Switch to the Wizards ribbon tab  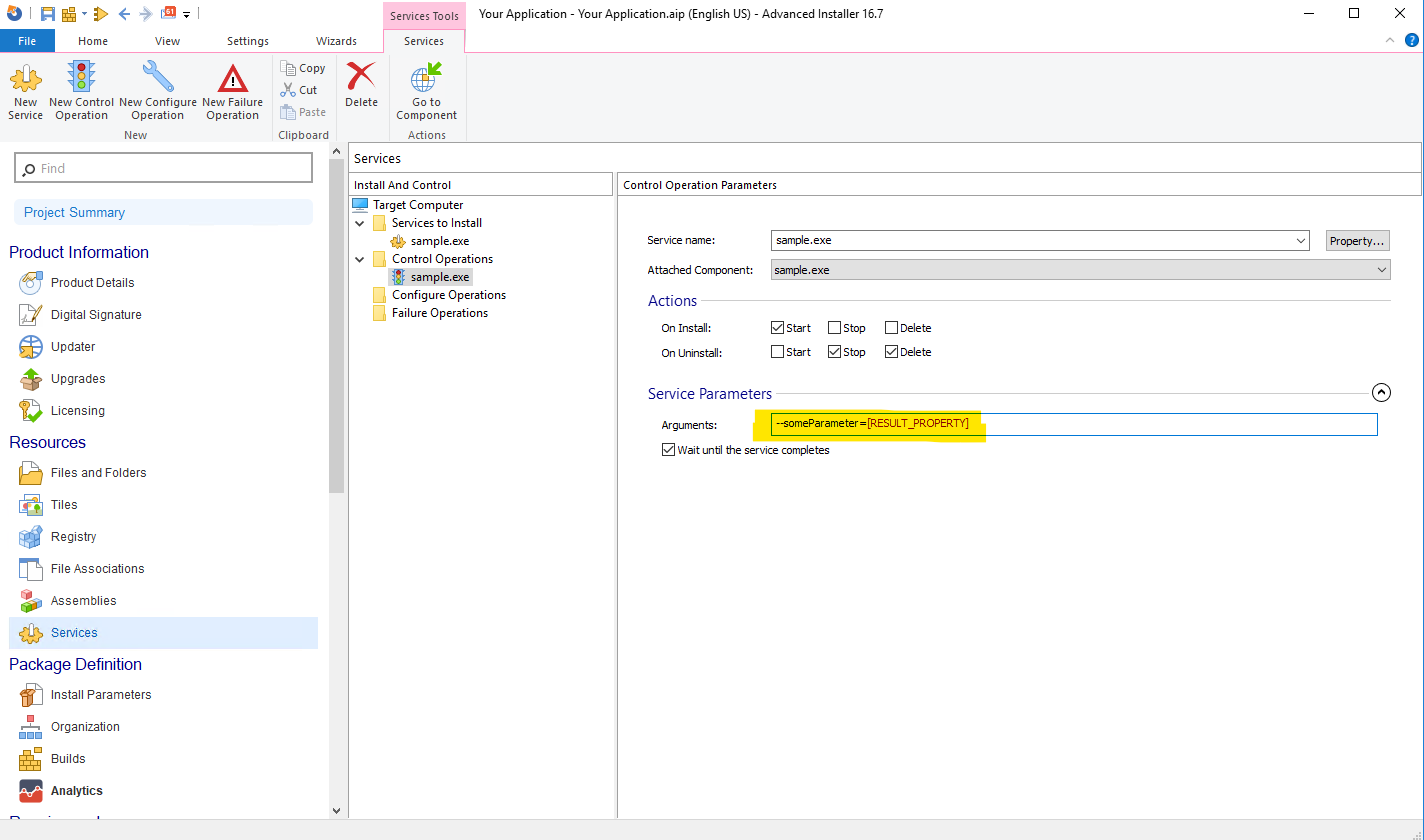pos(336,41)
